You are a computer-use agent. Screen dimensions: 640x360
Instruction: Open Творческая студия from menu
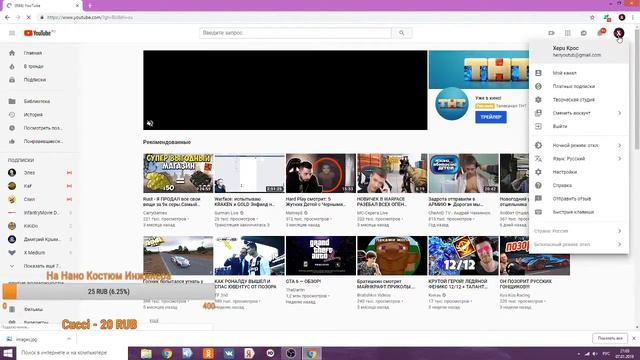point(579,100)
